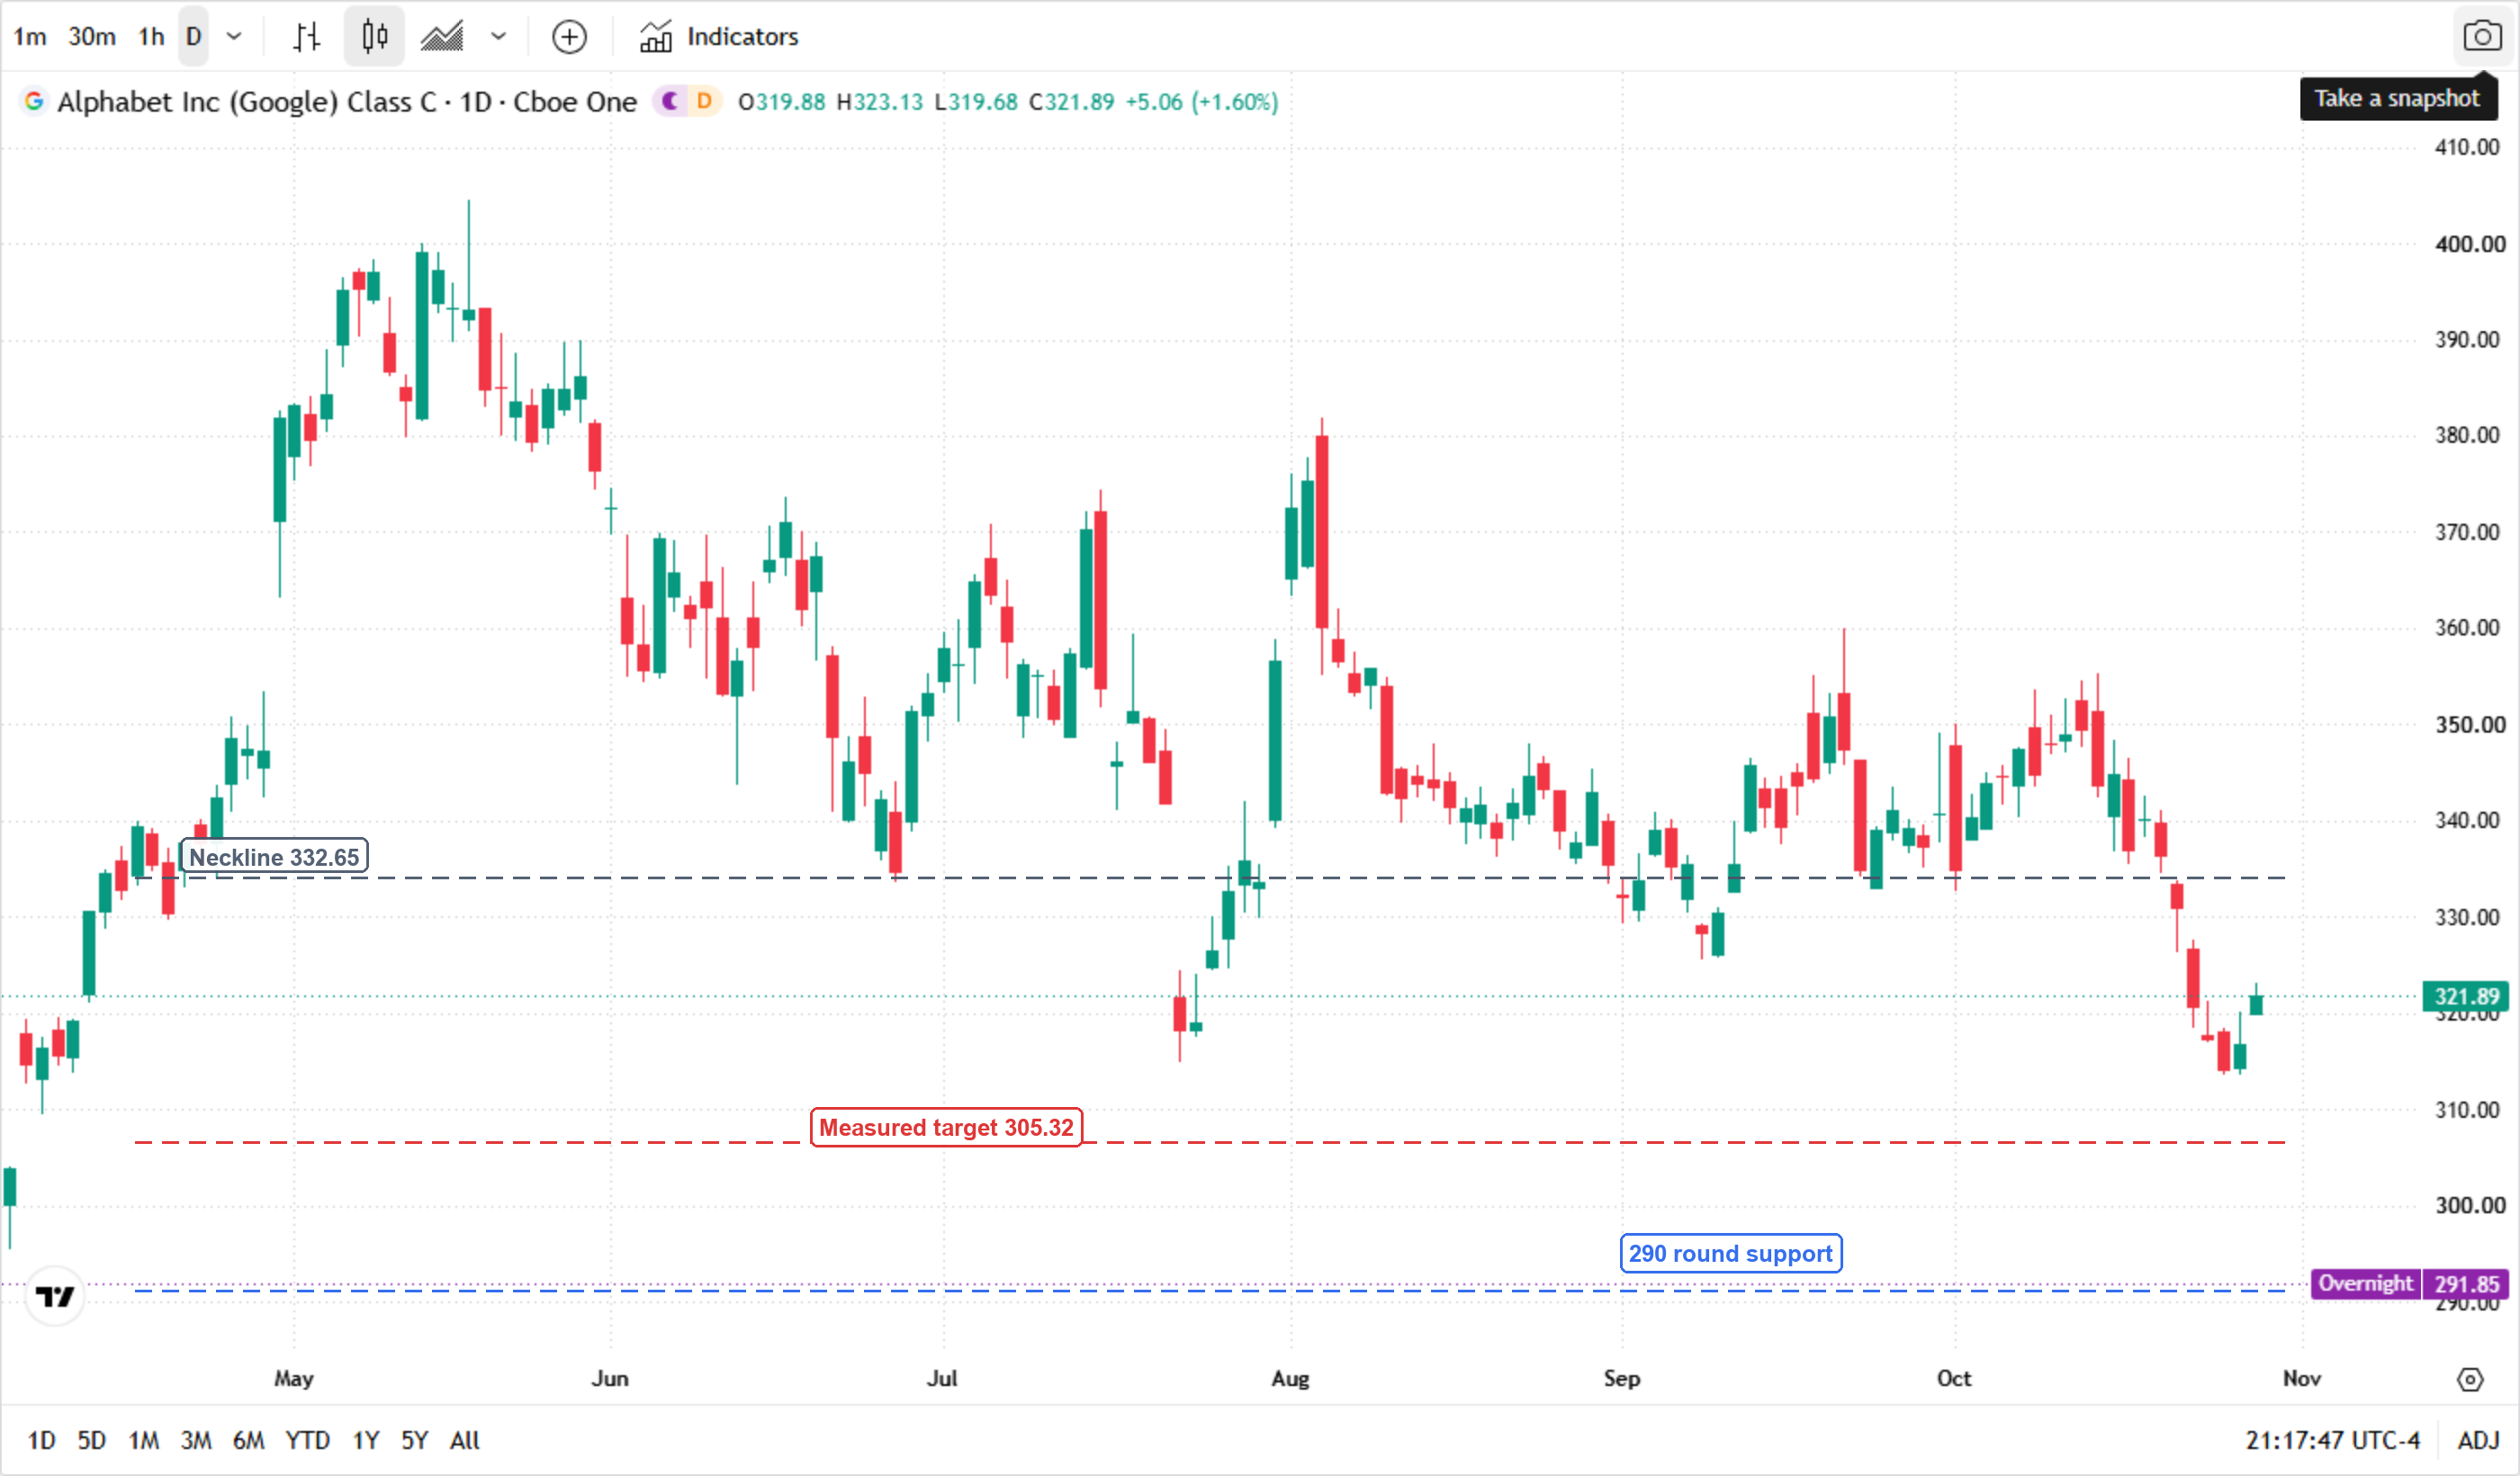Viewport: 2520px width, 1476px height.
Task: Click the Aug label on time axis
Action: (x=1291, y=1380)
